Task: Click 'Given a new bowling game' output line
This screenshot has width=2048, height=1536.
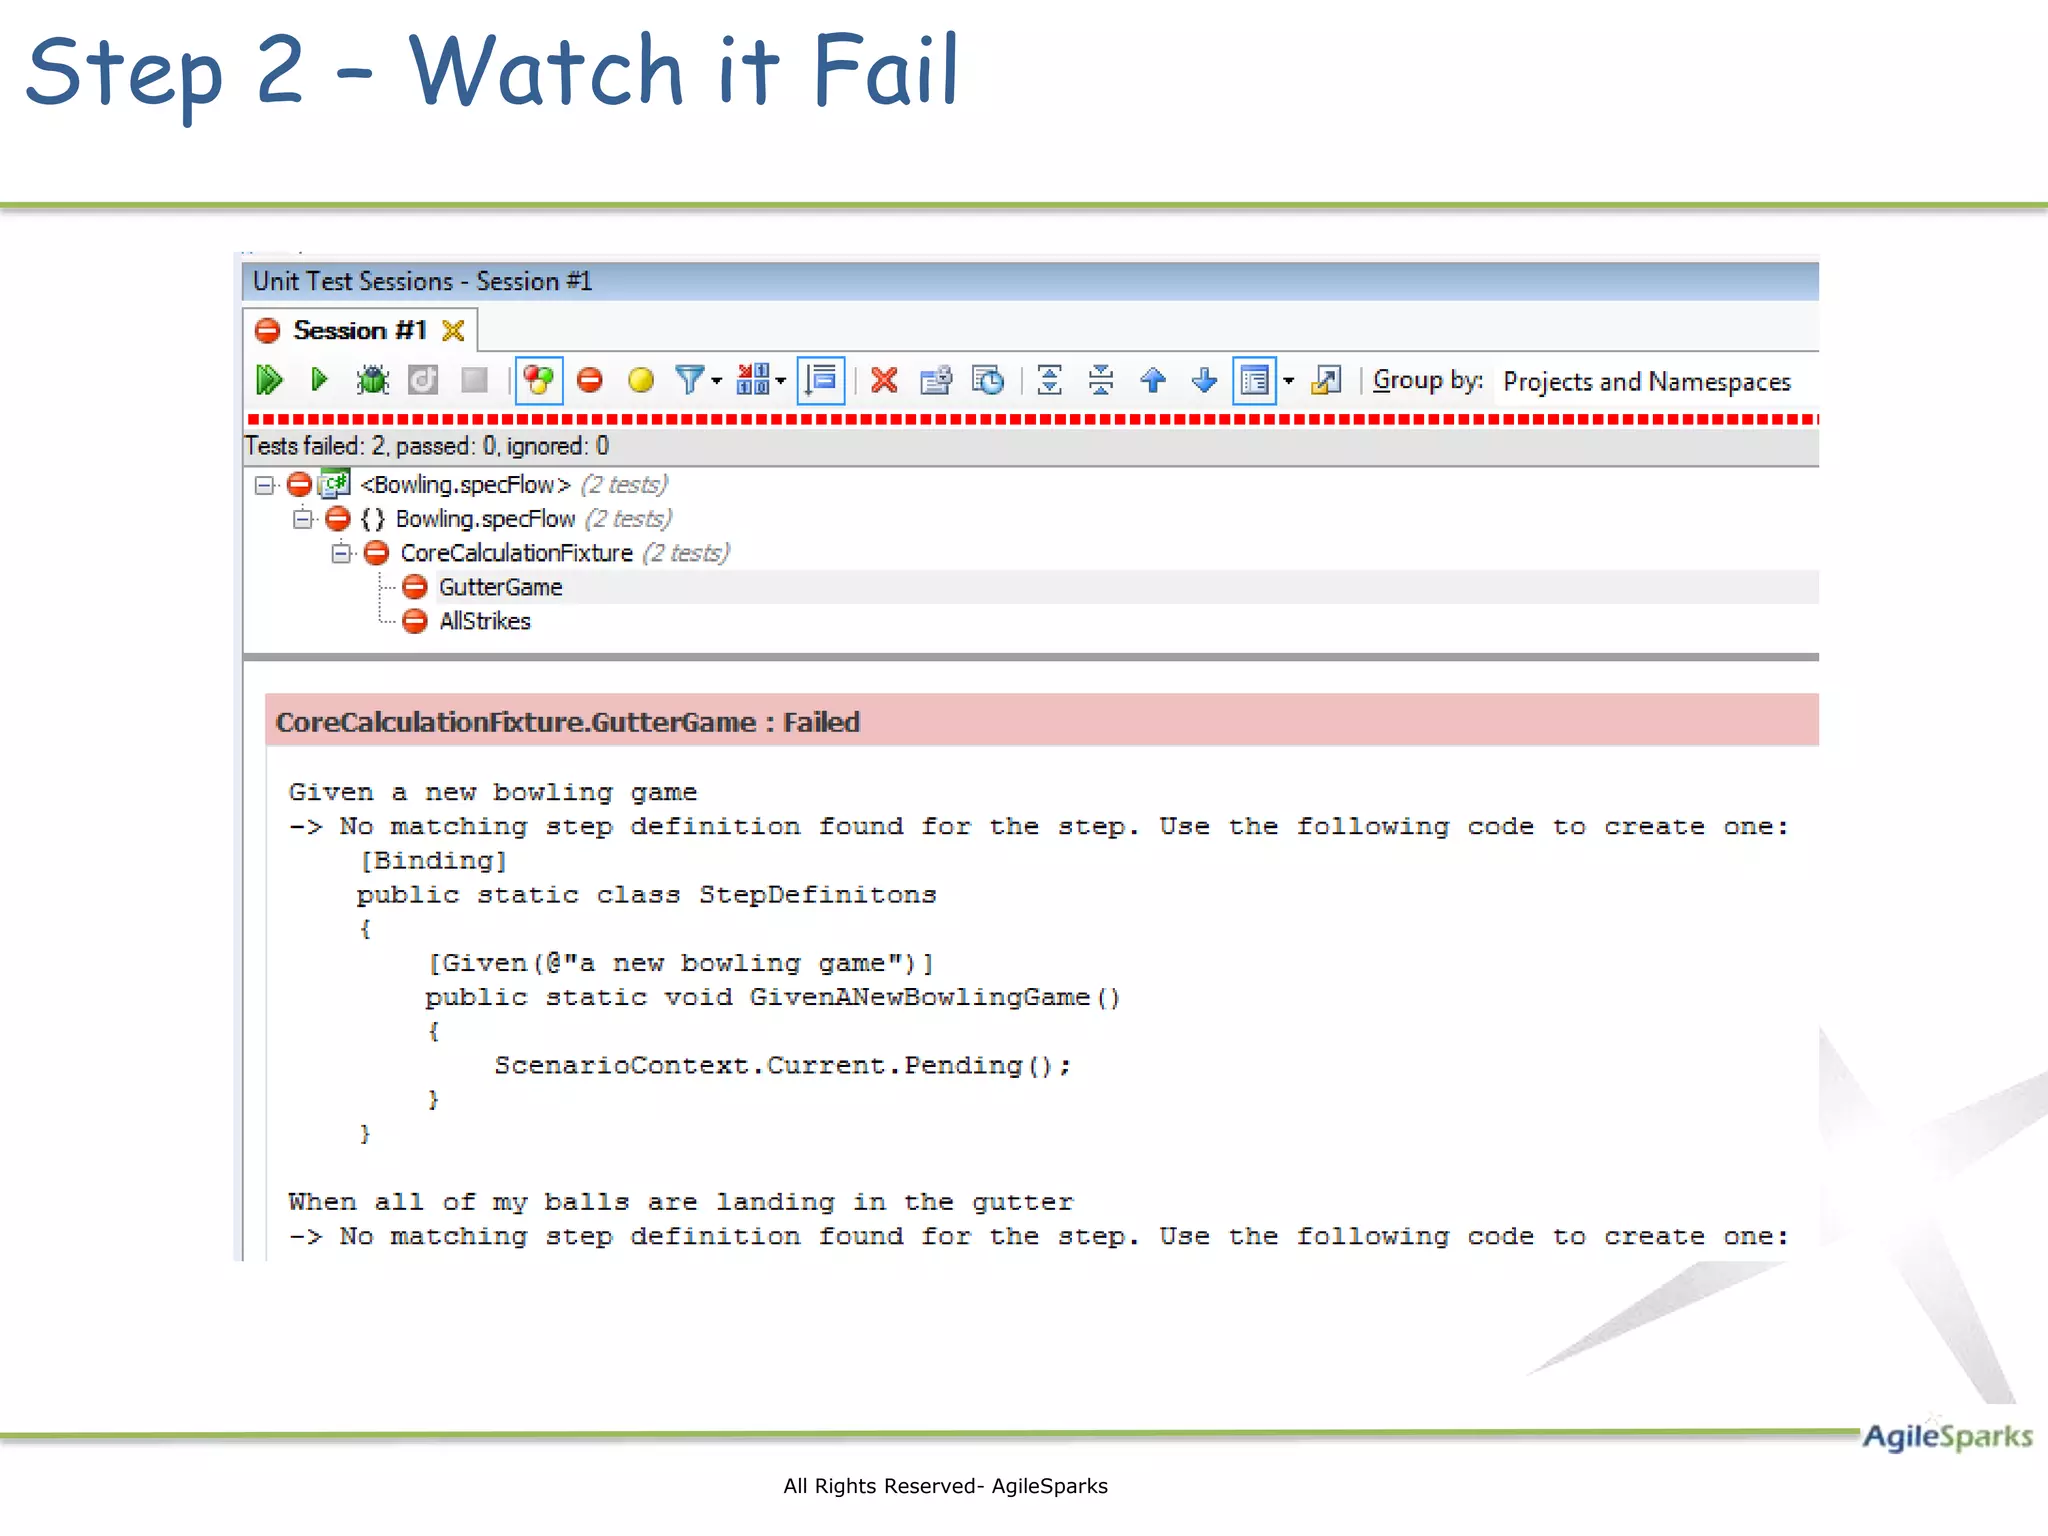Action: click(493, 793)
